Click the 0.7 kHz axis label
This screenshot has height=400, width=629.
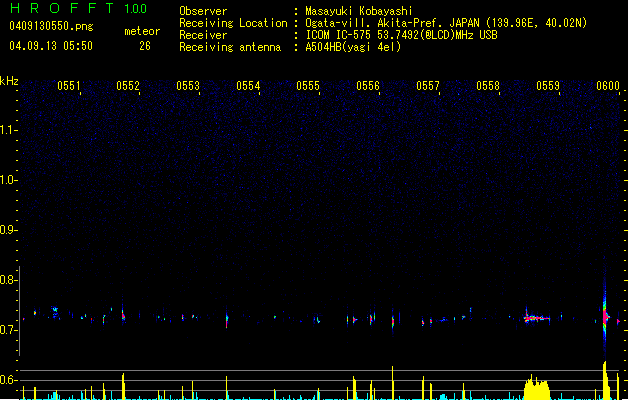(8, 330)
